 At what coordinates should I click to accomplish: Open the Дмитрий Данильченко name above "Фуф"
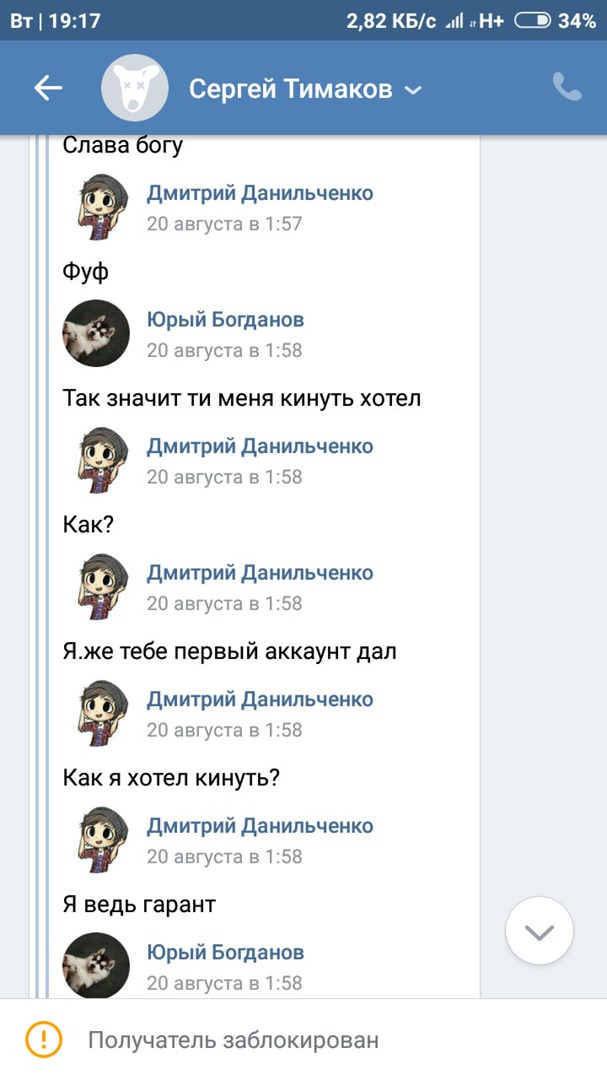260,193
